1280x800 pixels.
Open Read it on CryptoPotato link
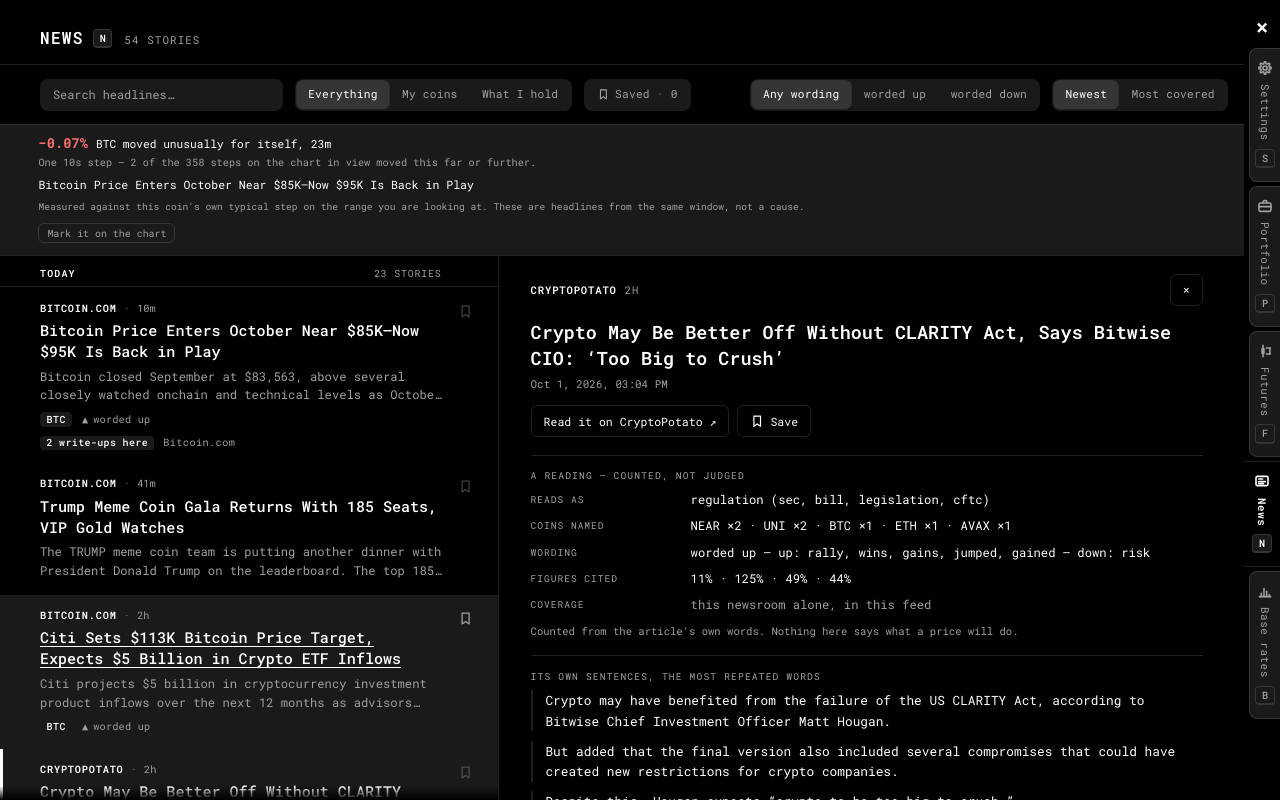(x=630, y=422)
